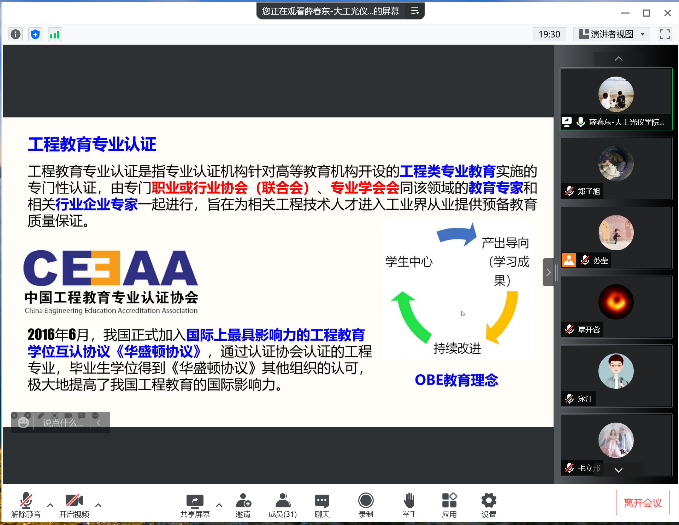Click muted mic icon on black hole tile
This screenshot has height=525, width=679.
pyautogui.click(x=569, y=329)
